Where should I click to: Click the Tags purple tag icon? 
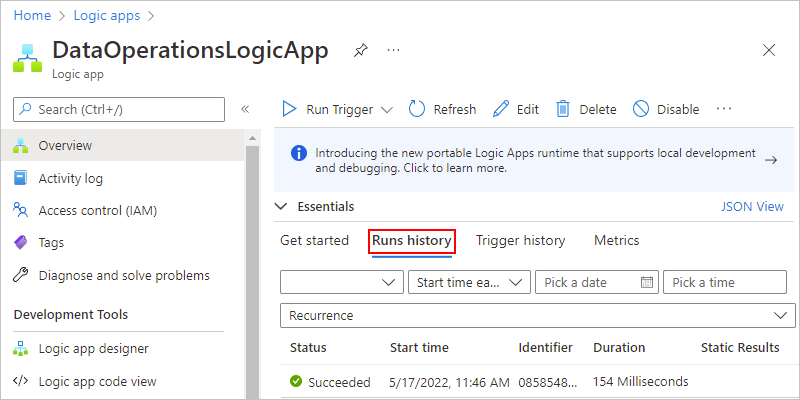(x=20, y=242)
